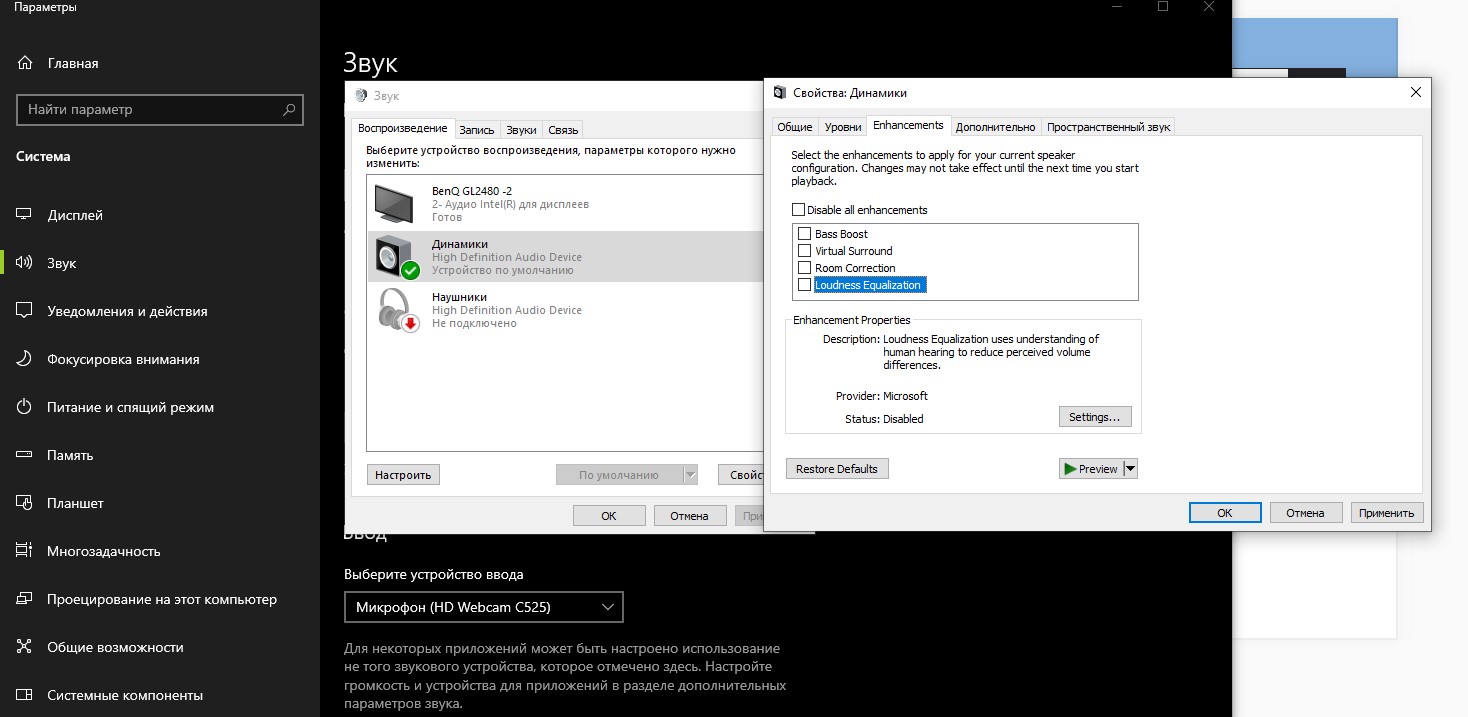Click the Найти параметр search field

coord(150,110)
